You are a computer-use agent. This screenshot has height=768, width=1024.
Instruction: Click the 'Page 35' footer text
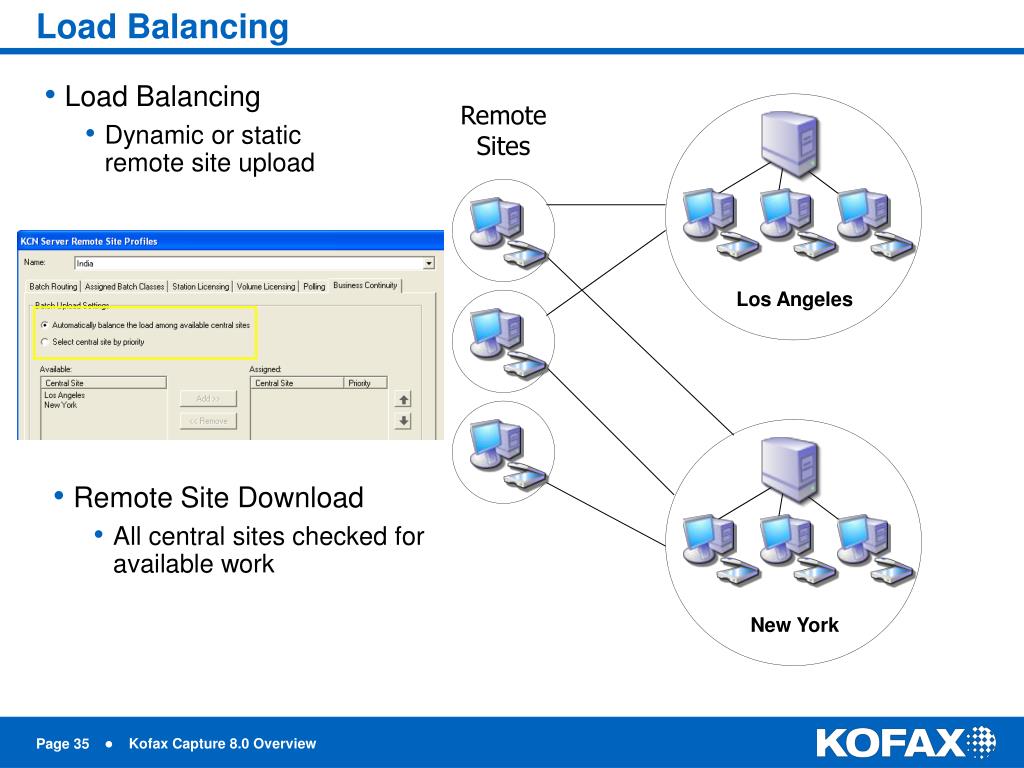click(63, 744)
